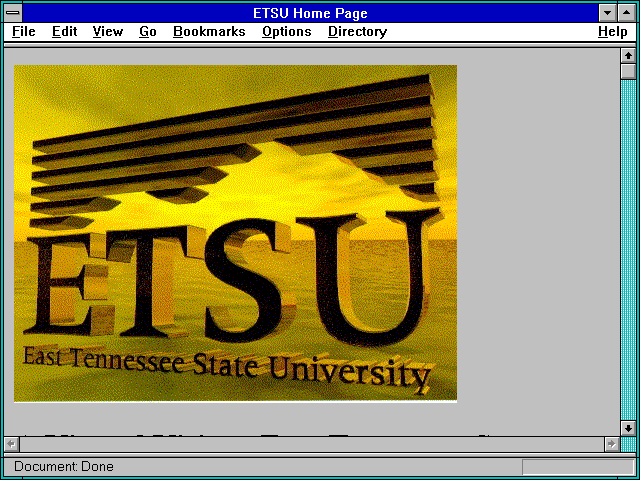
Task: Click the vertical scrollbar thumb
Action: tap(628, 71)
